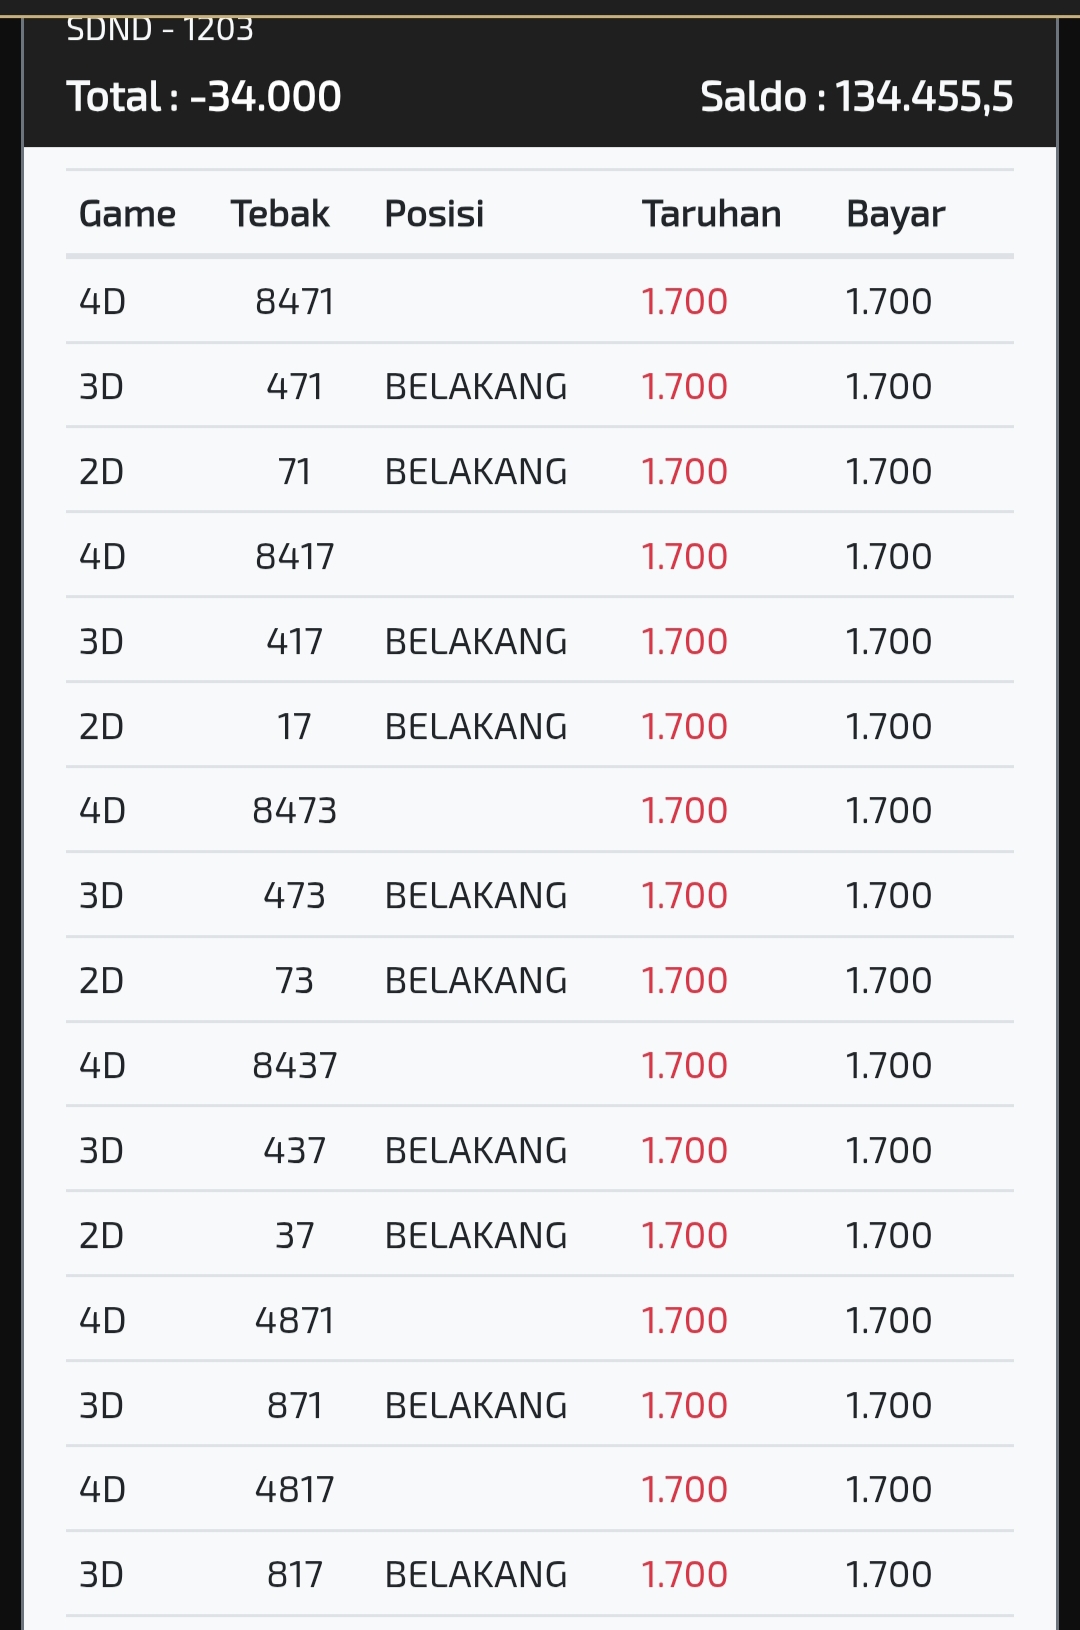
Task: Tap Bayar amount in the 817 row
Action: [x=888, y=1574]
